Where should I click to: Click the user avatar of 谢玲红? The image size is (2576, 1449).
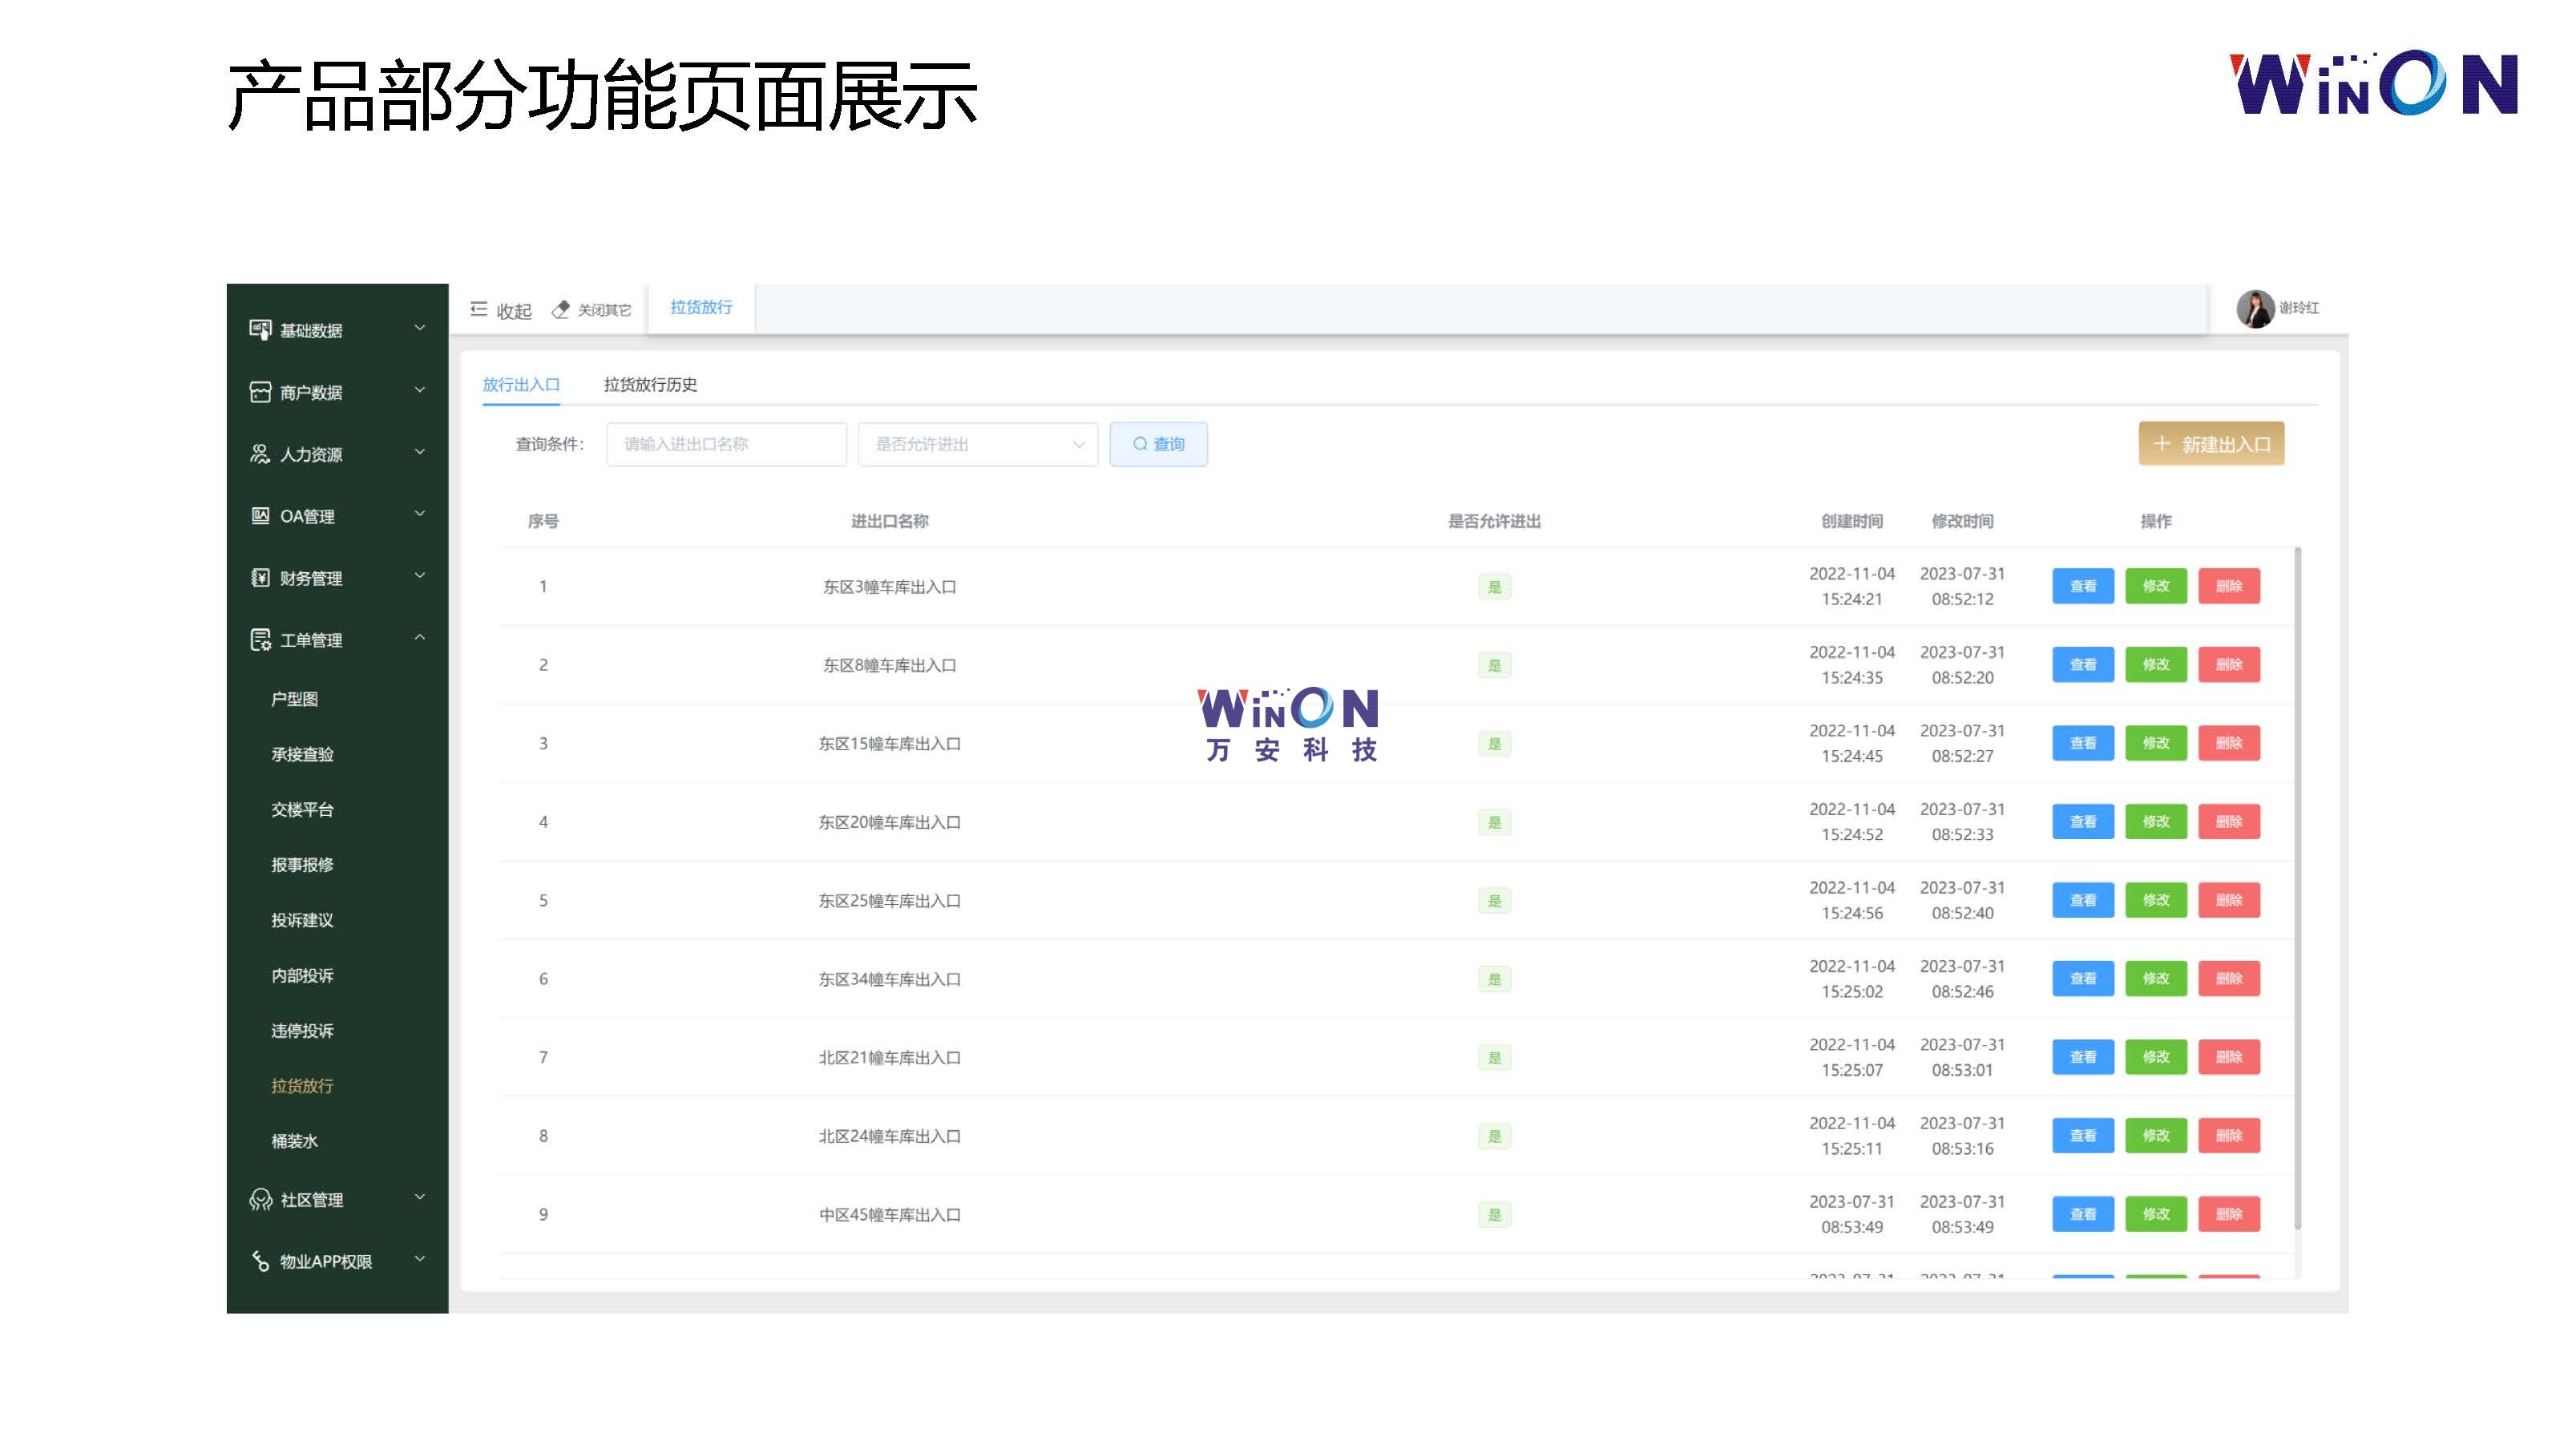pyautogui.click(x=2255, y=309)
